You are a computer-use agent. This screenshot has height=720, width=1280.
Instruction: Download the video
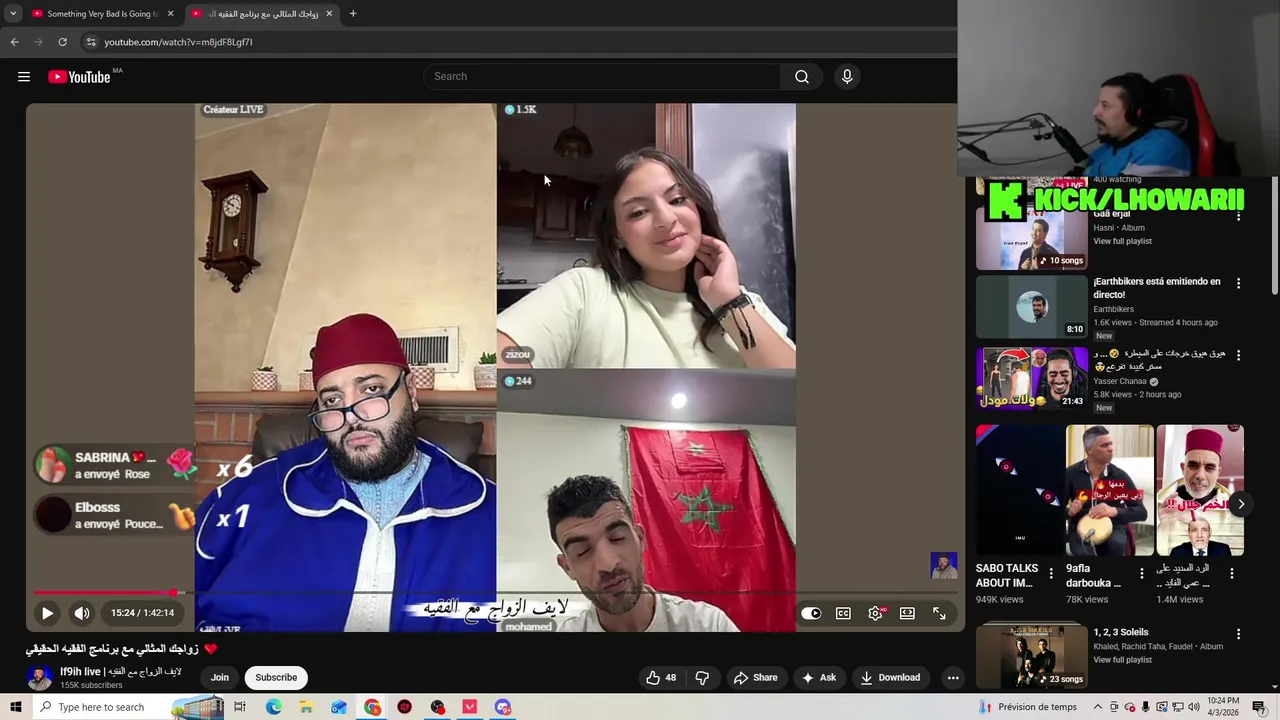point(890,677)
